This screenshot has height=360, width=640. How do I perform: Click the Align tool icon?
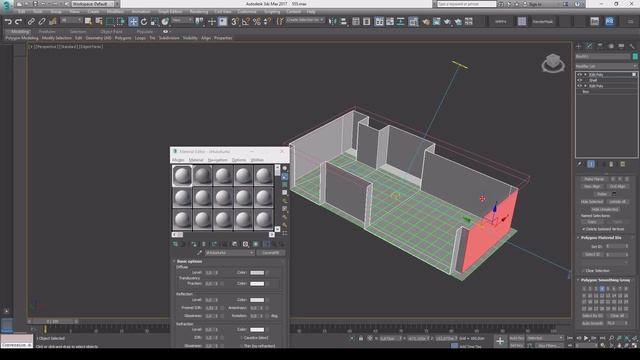point(343,22)
